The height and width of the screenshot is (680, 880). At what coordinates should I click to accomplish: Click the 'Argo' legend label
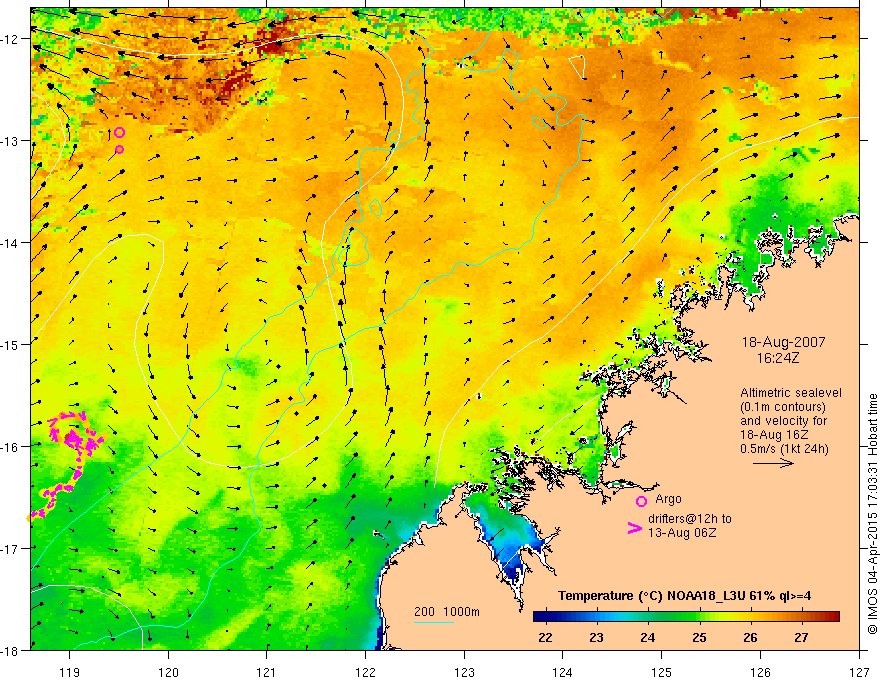pyautogui.click(x=668, y=499)
